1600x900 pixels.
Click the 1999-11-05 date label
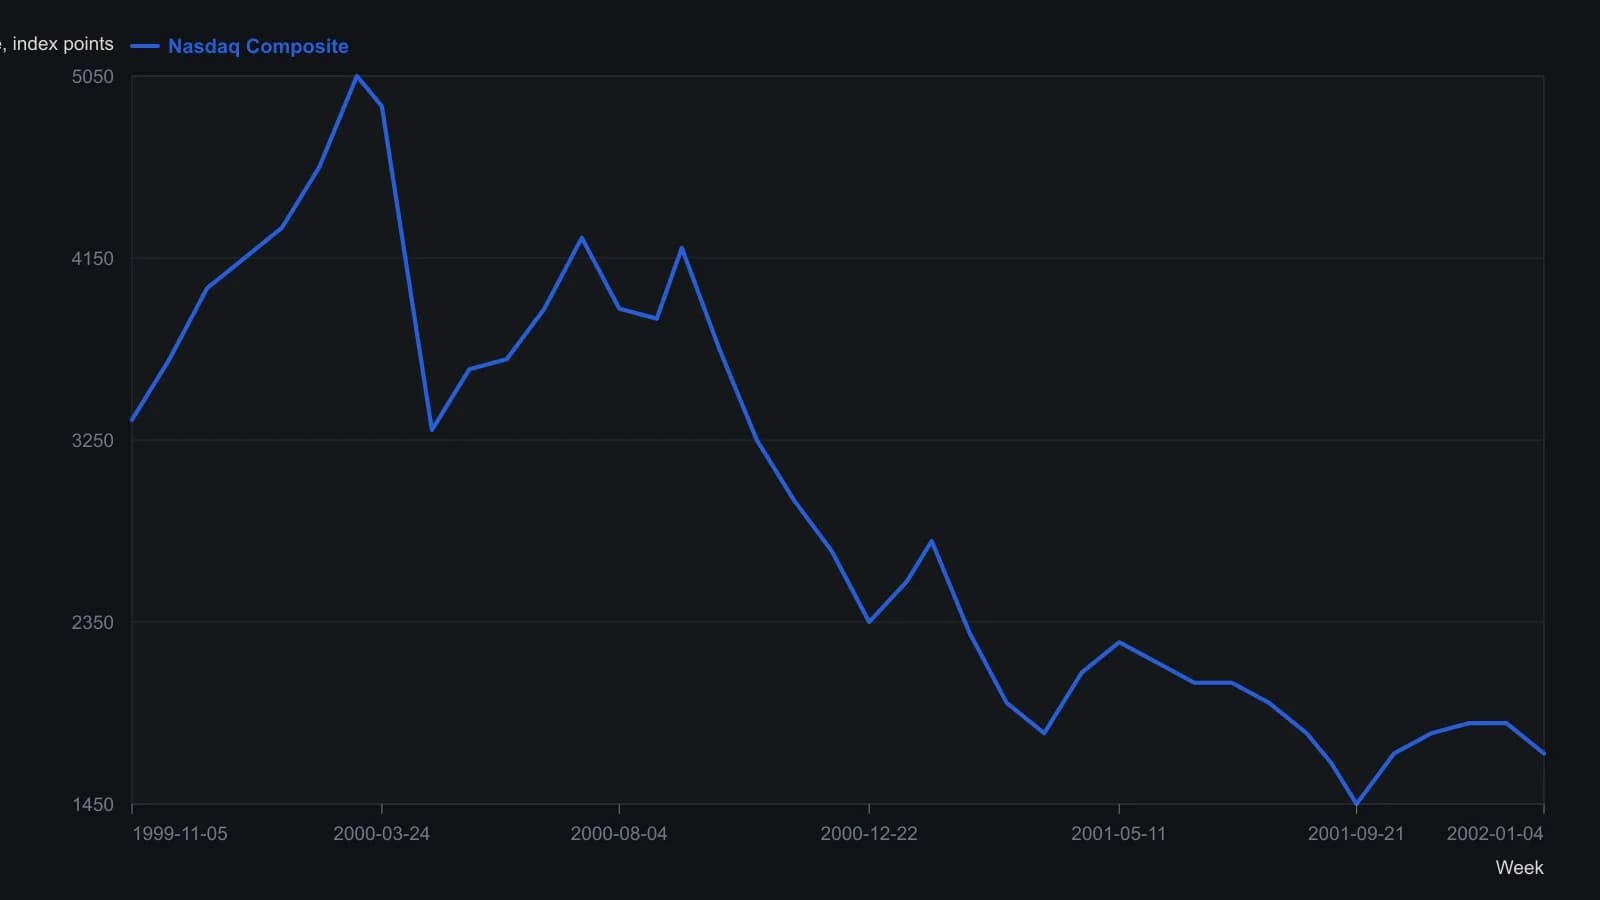pos(180,834)
